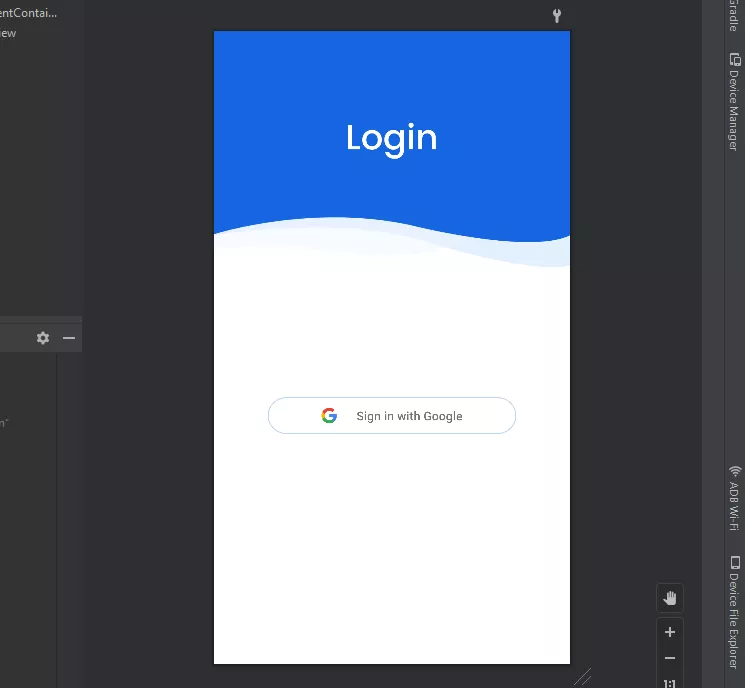Select the Google G logo
745x688 pixels.
tap(329, 416)
